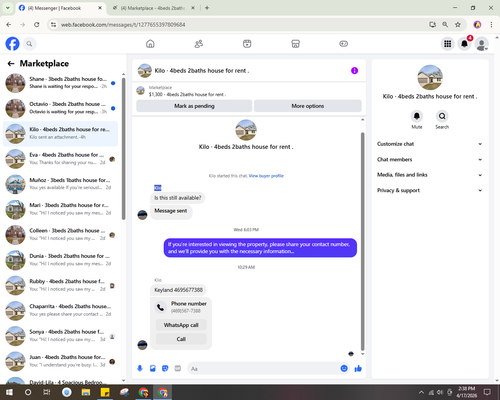The height and width of the screenshot is (400, 500).
Task: Click the conversation list scrollbar
Action: [x=123, y=149]
